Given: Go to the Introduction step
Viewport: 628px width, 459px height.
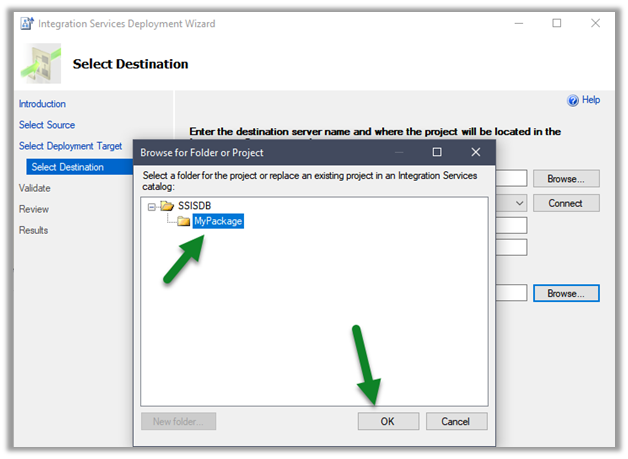Looking at the screenshot, I should [42, 104].
